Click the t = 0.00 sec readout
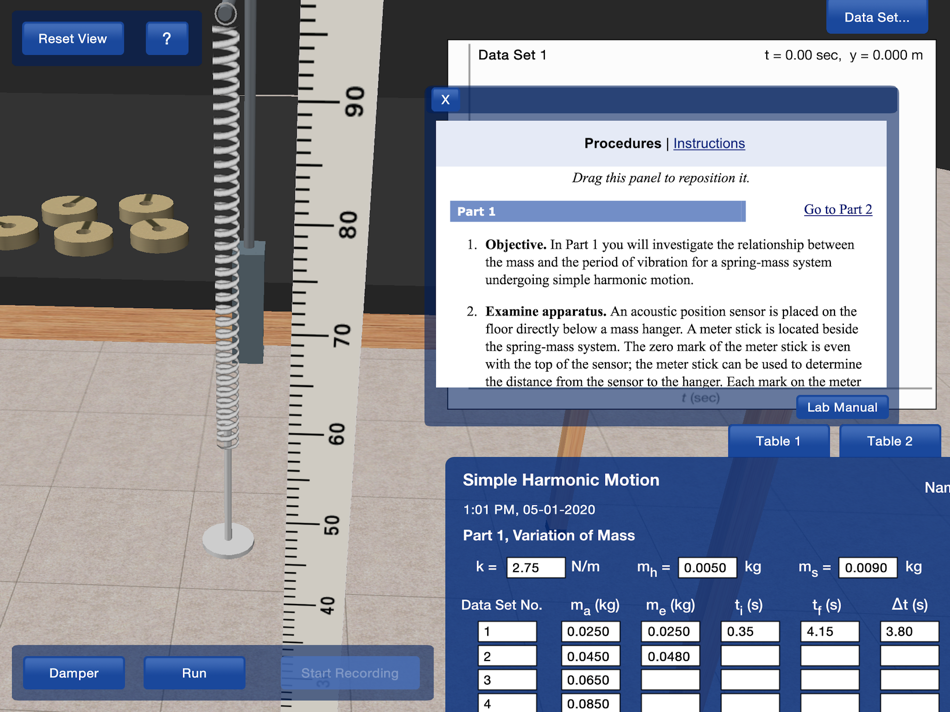 [x=802, y=55]
